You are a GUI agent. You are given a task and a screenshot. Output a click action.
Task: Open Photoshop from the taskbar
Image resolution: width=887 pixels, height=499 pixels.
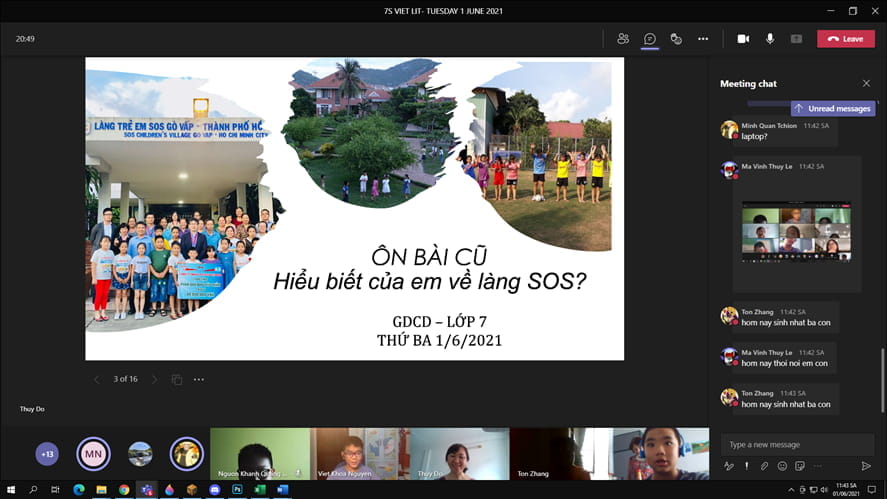pyautogui.click(x=237, y=489)
